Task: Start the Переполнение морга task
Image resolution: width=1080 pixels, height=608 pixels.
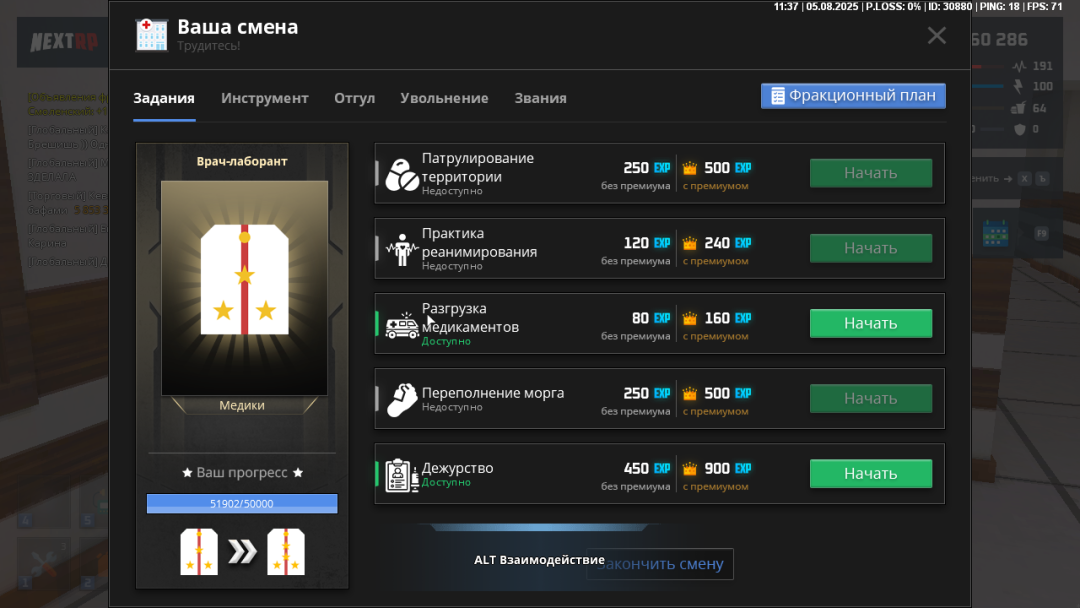Action: 871,398
